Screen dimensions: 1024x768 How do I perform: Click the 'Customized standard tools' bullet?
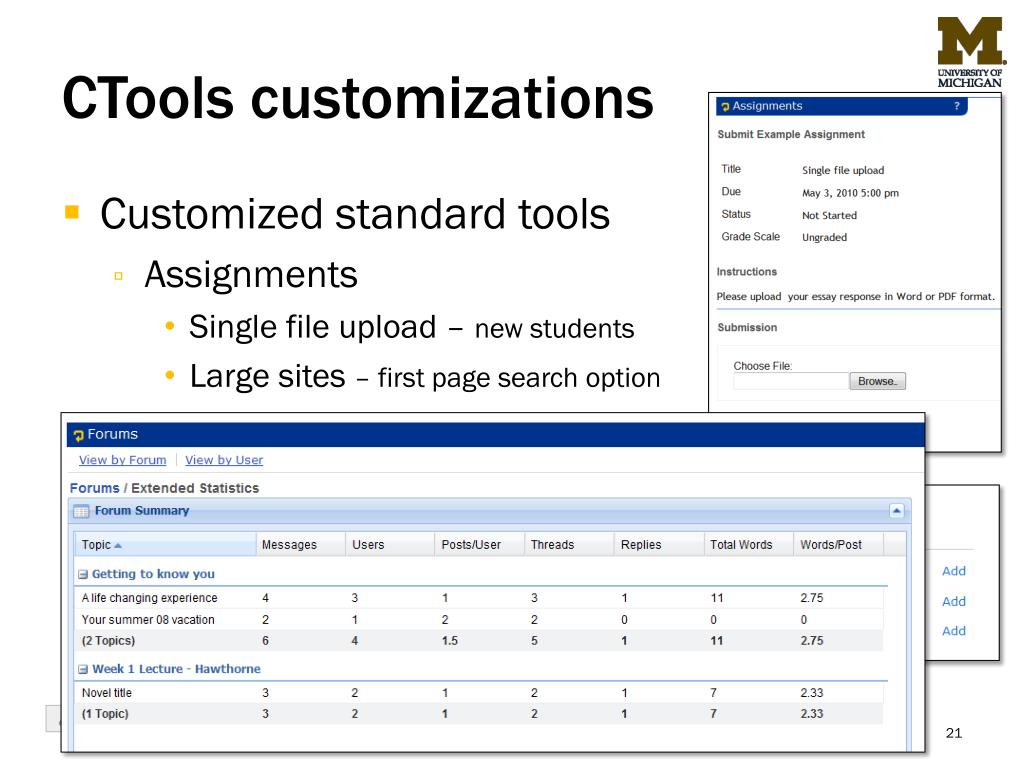coord(355,214)
